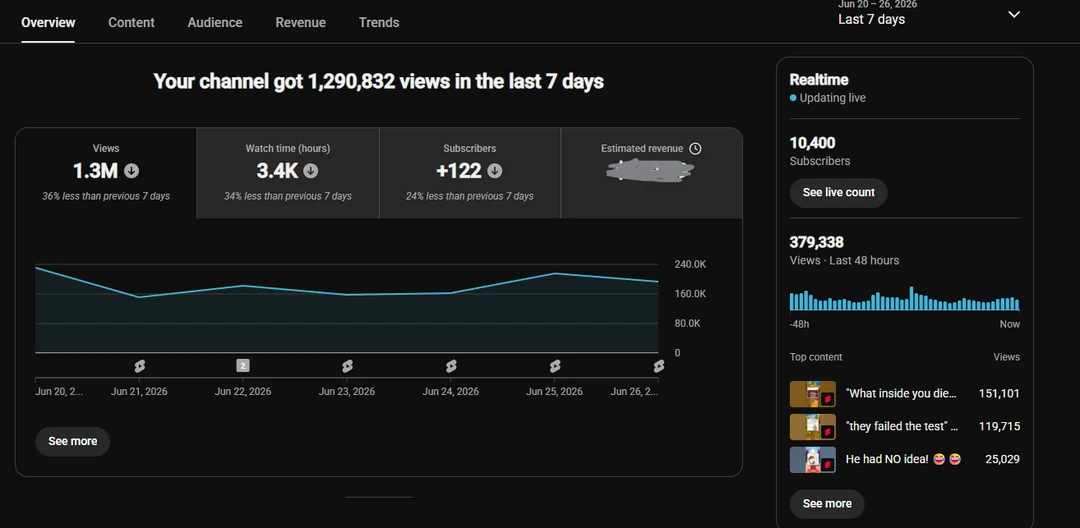Screen dimensions: 1080x528
Task: Select the Trends tab
Action: click(379, 22)
